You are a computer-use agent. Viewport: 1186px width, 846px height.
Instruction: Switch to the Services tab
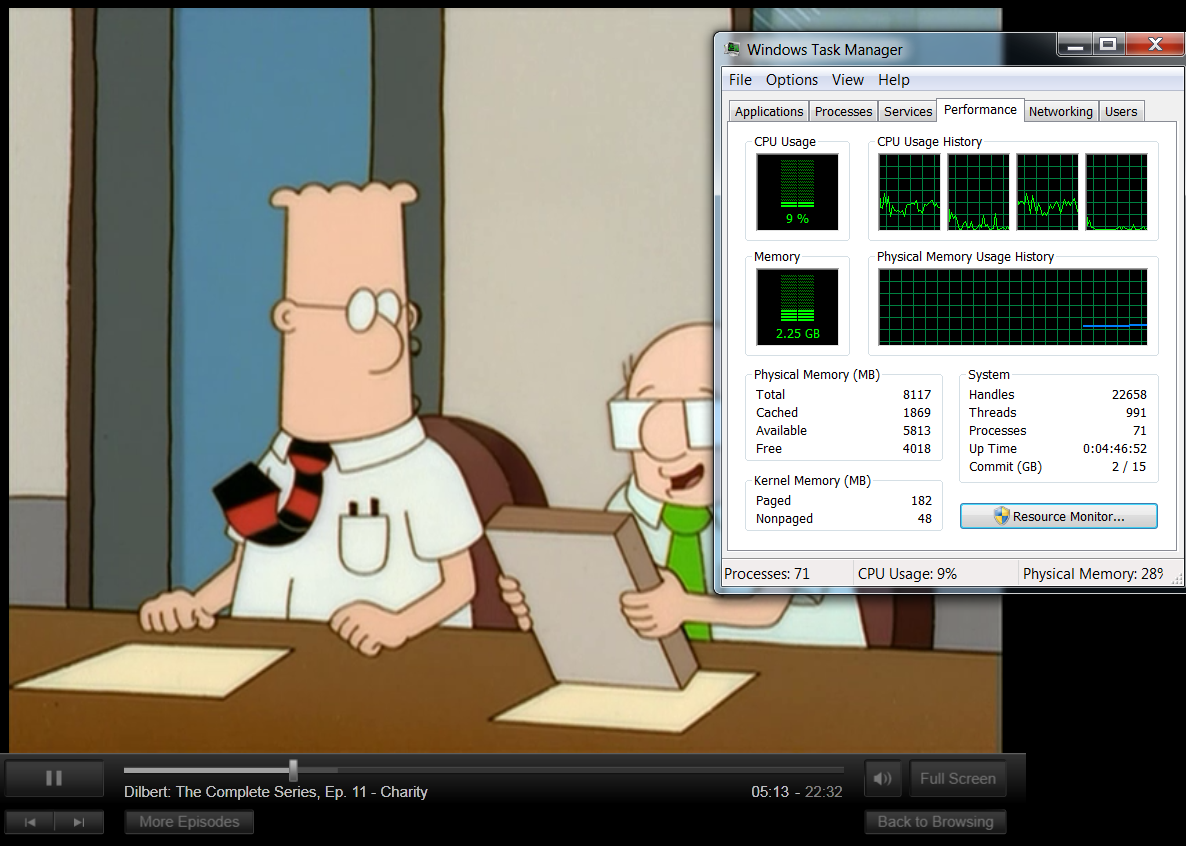coord(908,111)
